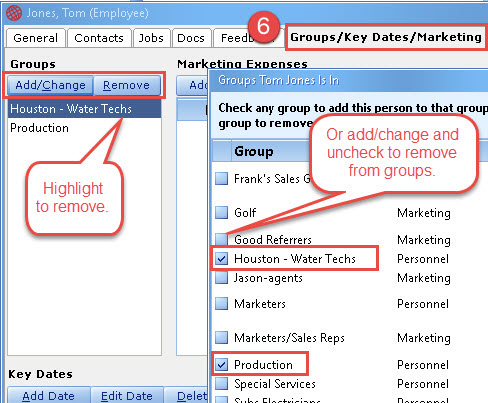
Task: Switch to the General tab
Action: pos(36,38)
